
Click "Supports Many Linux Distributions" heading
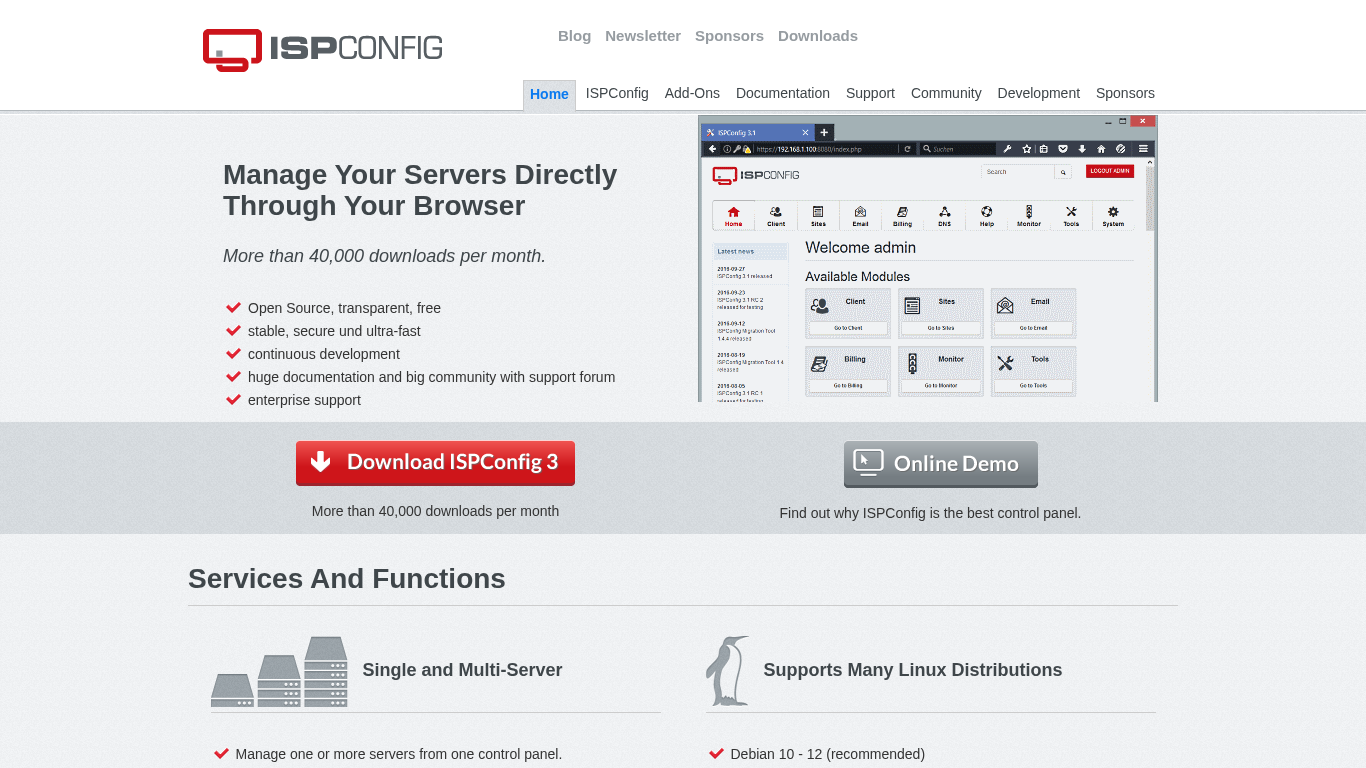point(913,670)
